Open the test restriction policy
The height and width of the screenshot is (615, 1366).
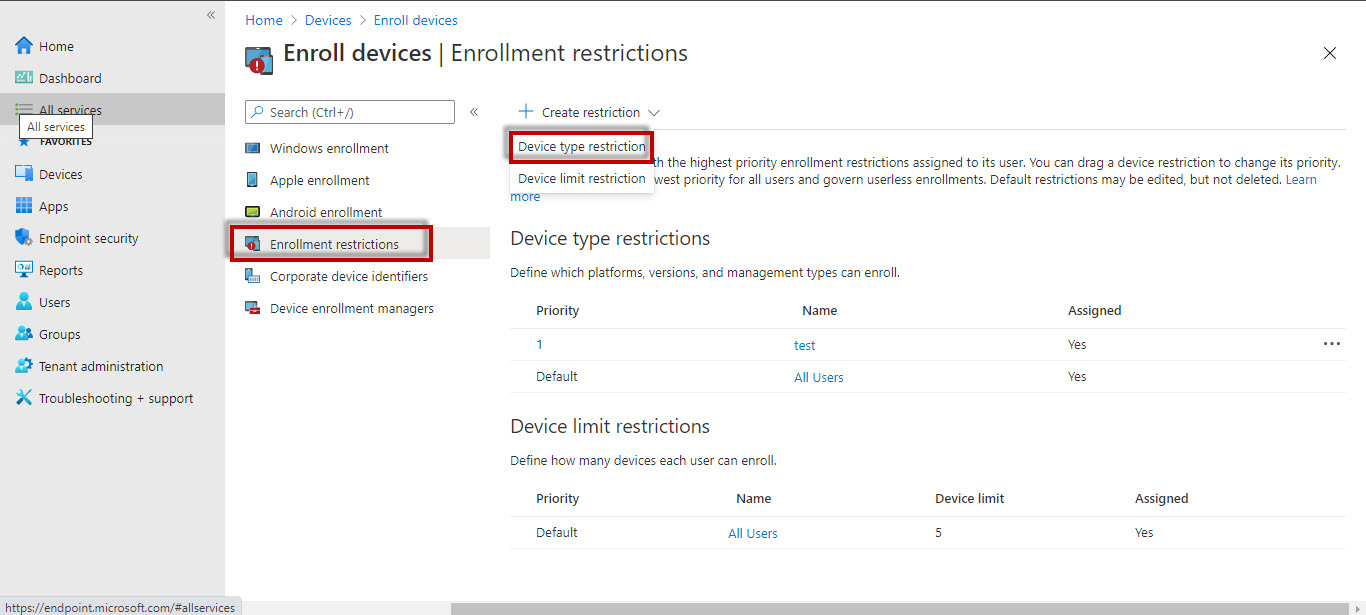pyautogui.click(x=804, y=344)
